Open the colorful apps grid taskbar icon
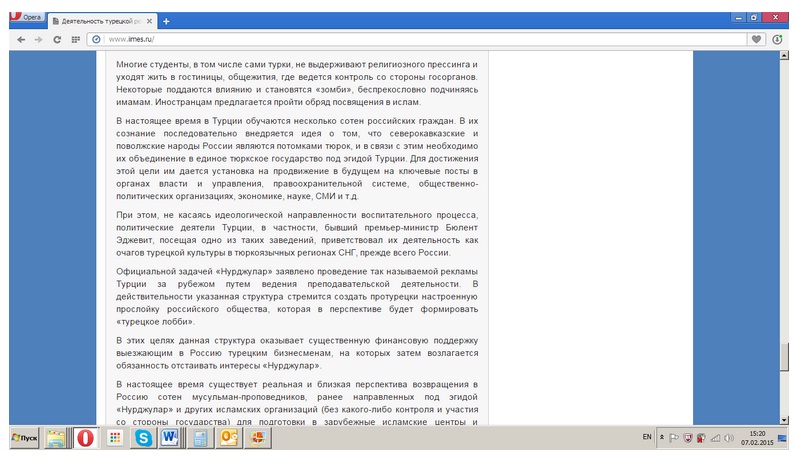798x465 pixels. (115, 438)
